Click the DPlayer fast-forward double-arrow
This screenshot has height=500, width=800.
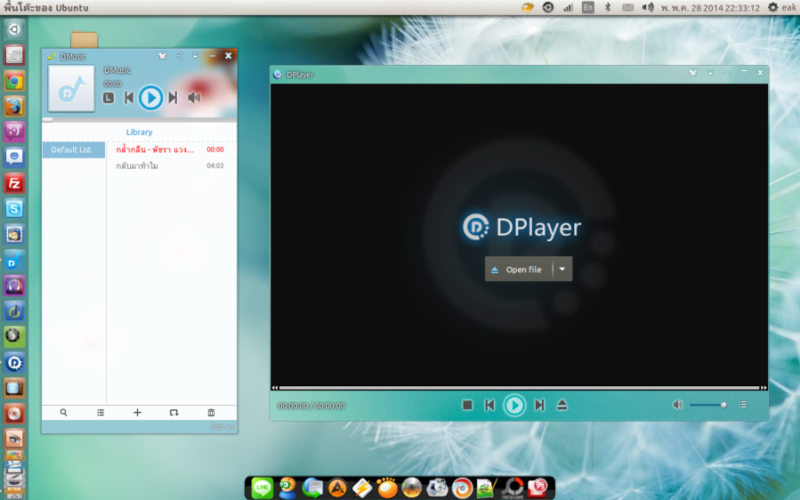point(763,388)
